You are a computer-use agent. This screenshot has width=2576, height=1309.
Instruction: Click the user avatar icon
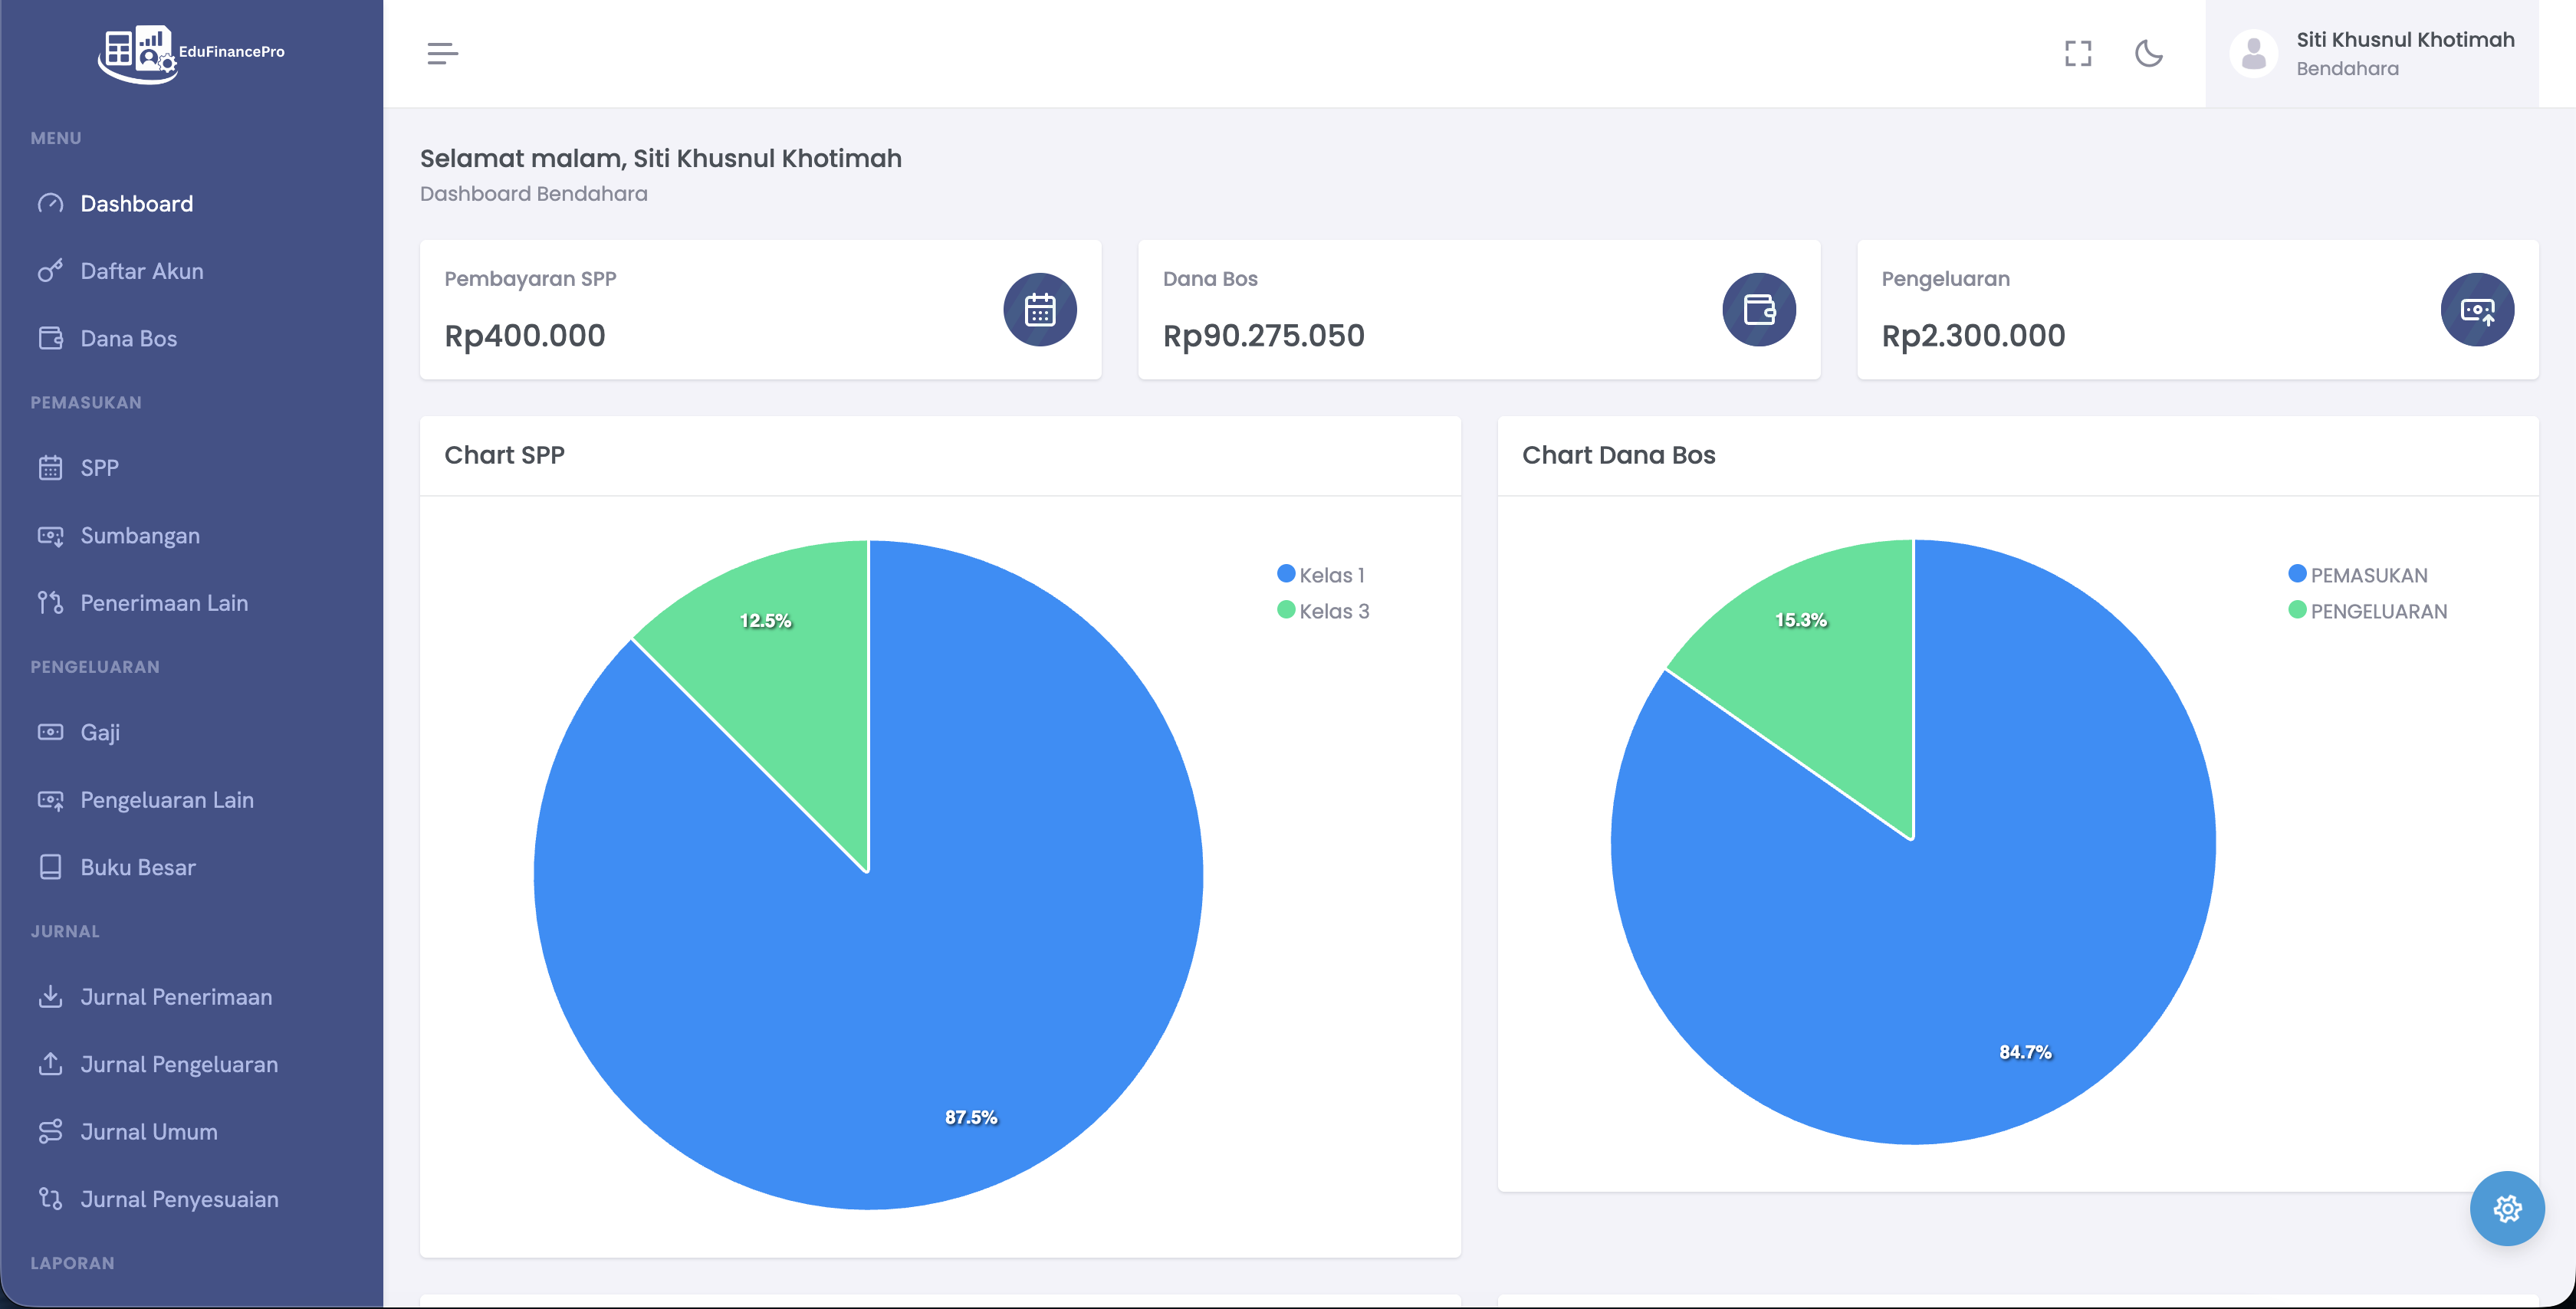click(2254, 53)
